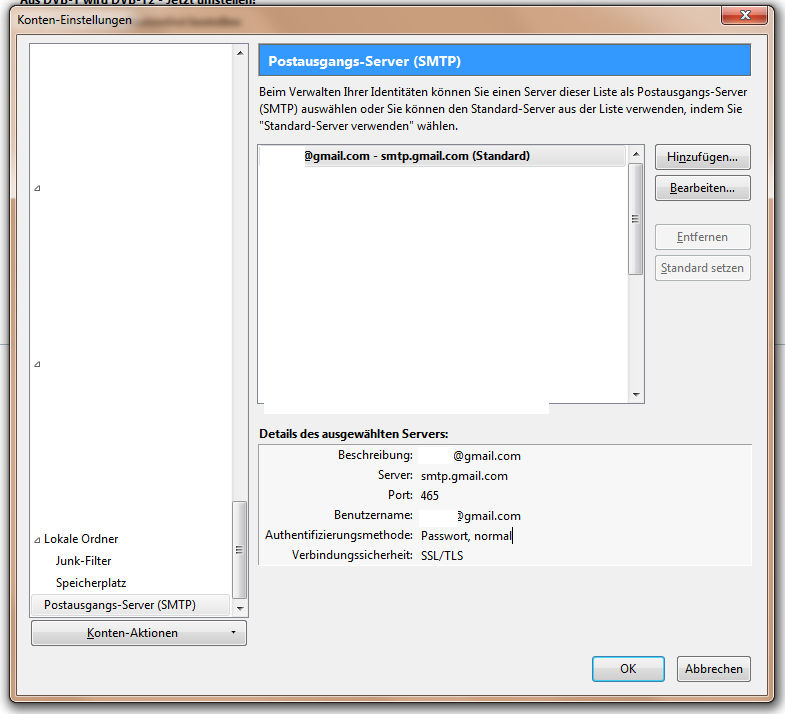Image resolution: width=785 pixels, height=714 pixels.
Task: Click server list scrollbar up arrow
Action: pyautogui.click(x=636, y=154)
